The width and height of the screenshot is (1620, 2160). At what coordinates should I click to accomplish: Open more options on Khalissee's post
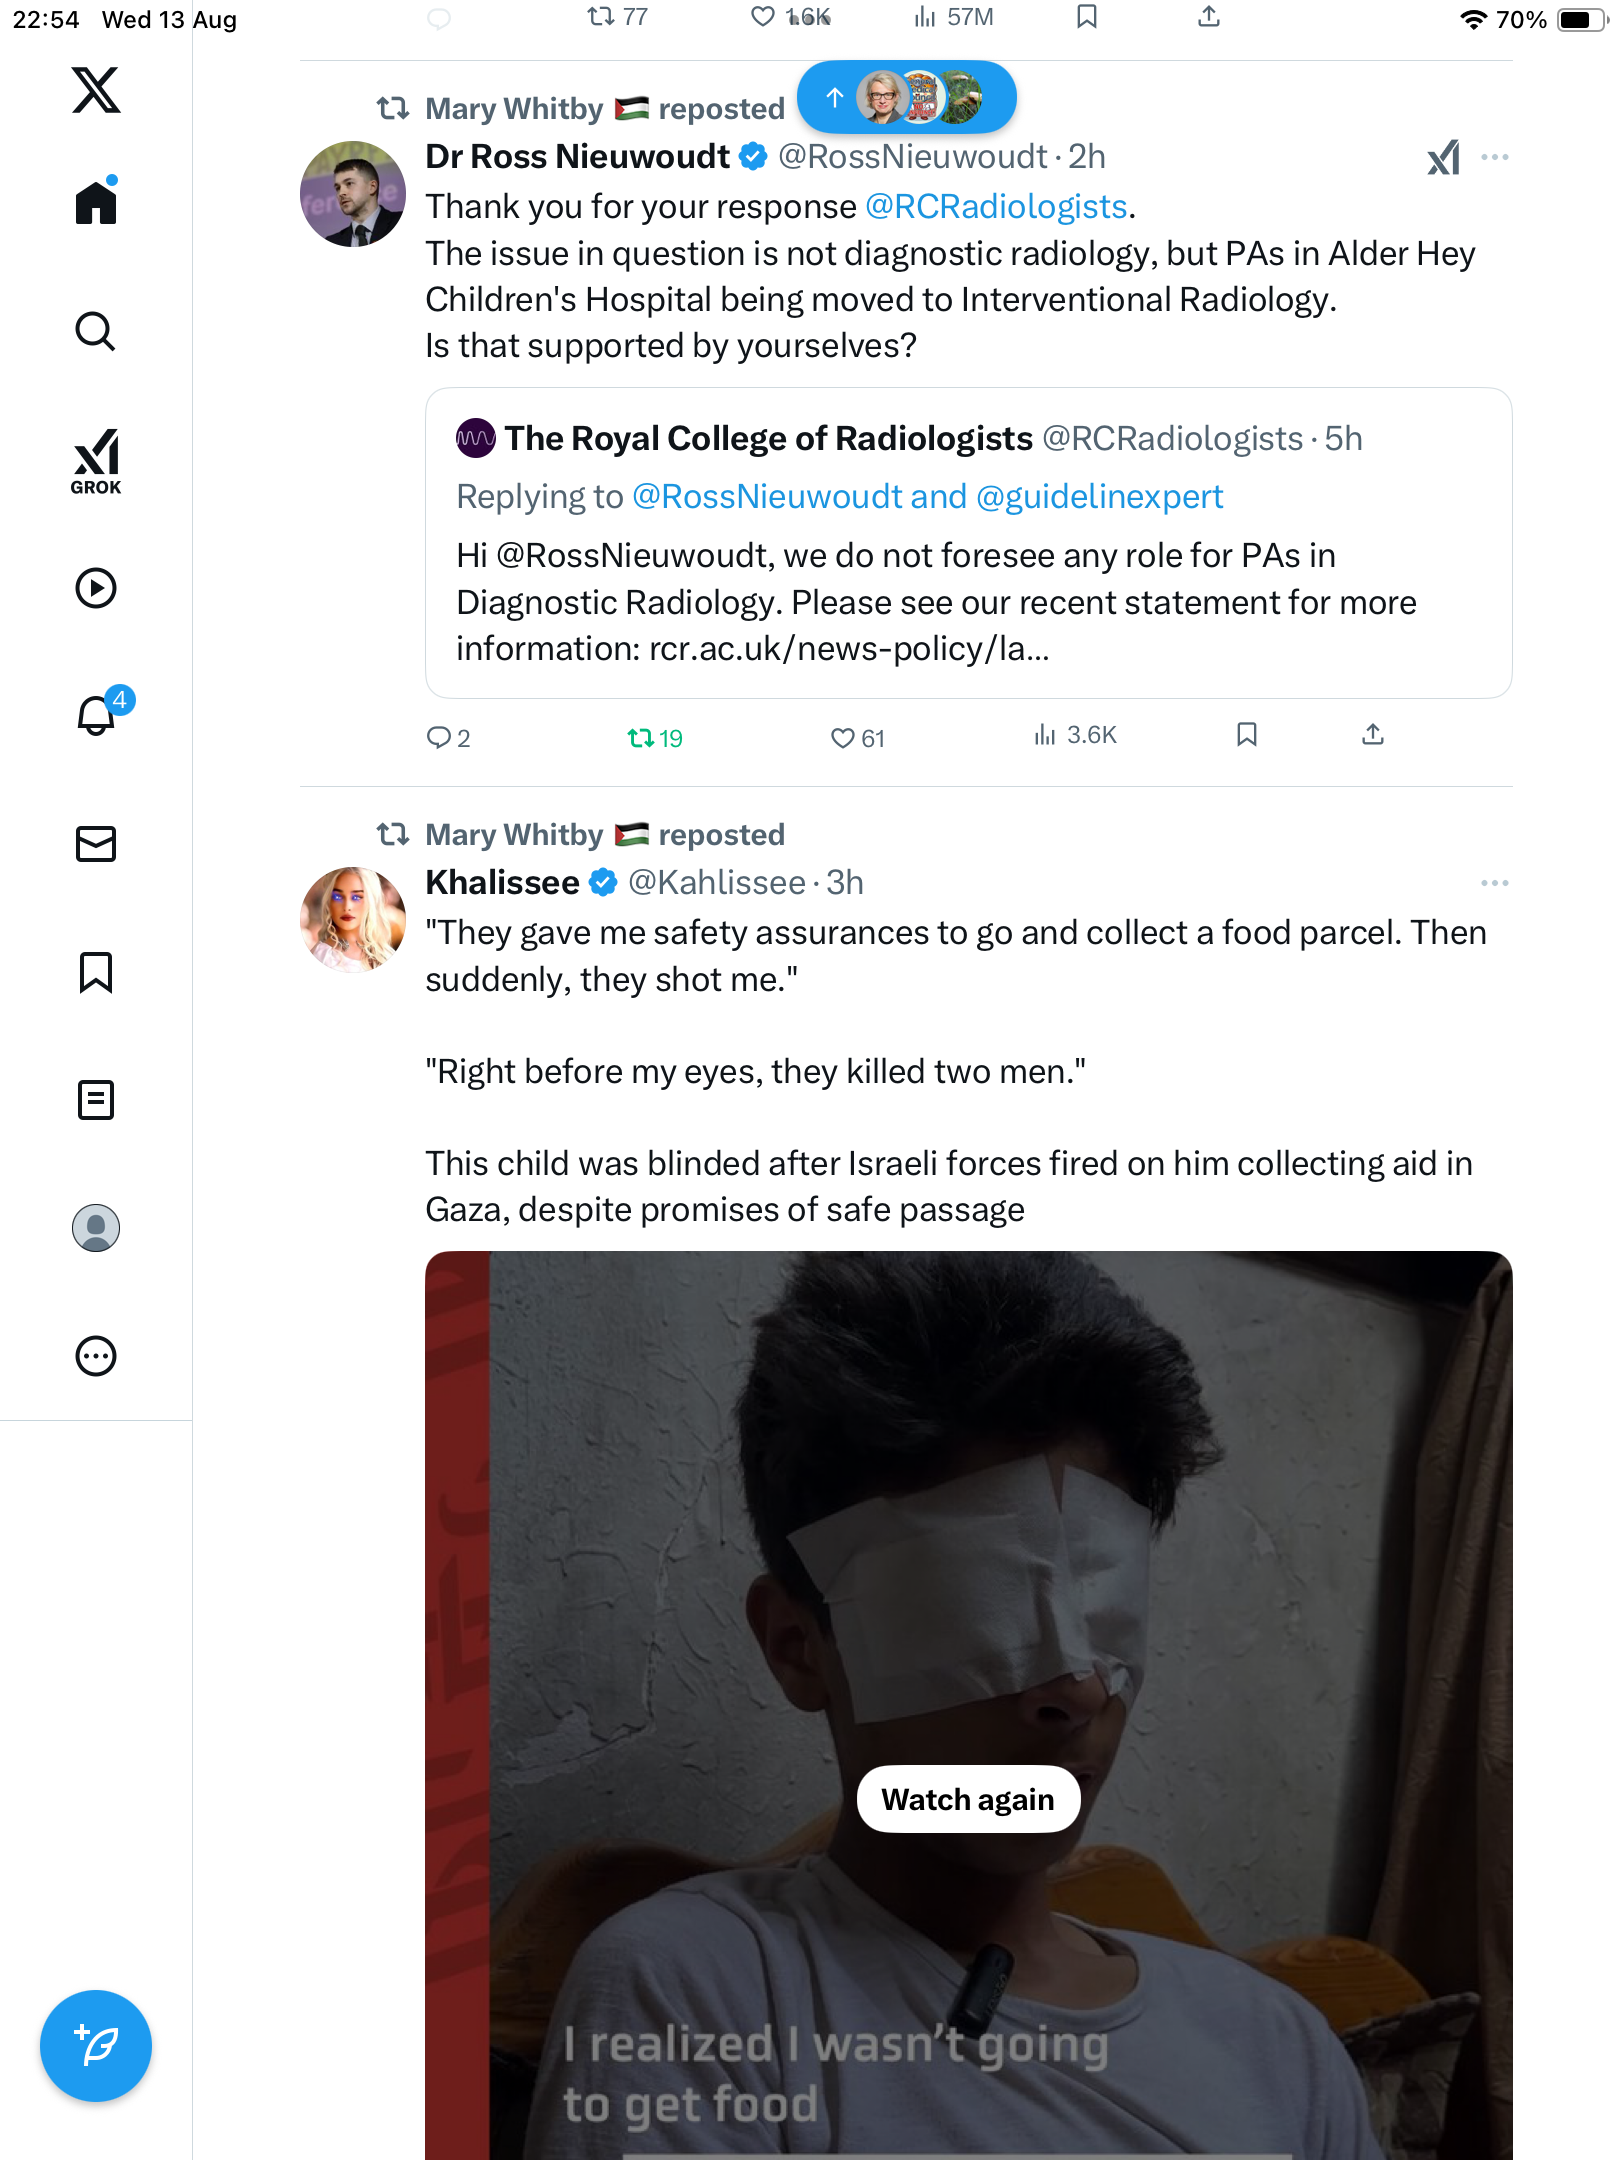tap(1494, 883)
